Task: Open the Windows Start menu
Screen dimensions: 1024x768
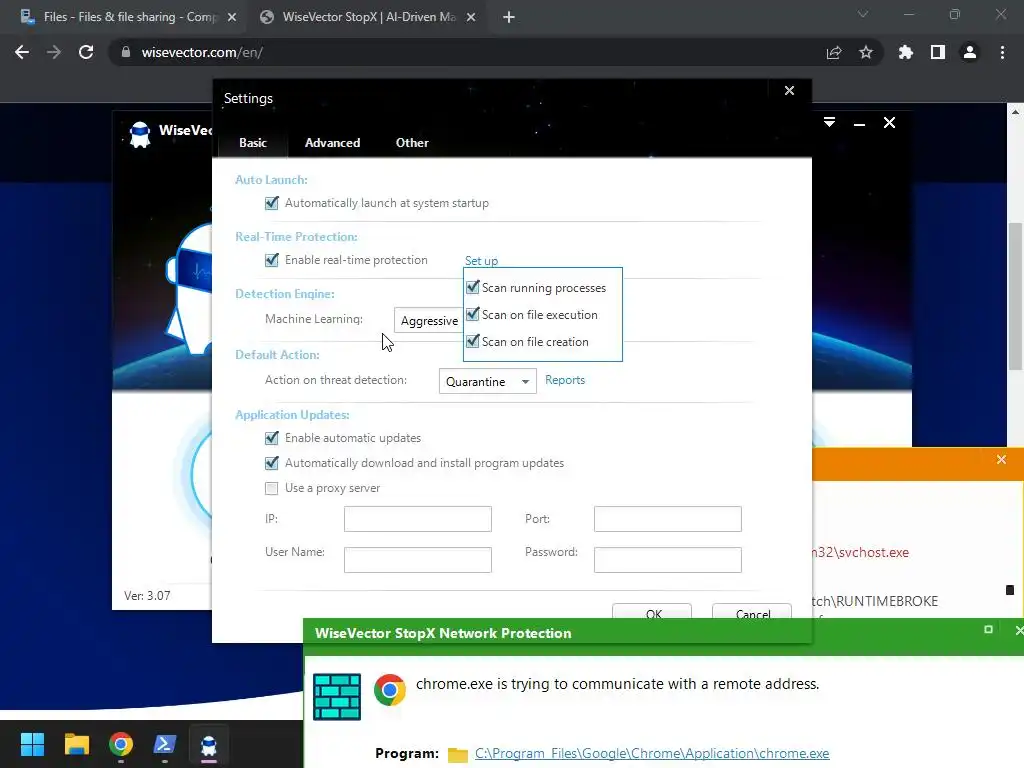Action: click(32, 744)
